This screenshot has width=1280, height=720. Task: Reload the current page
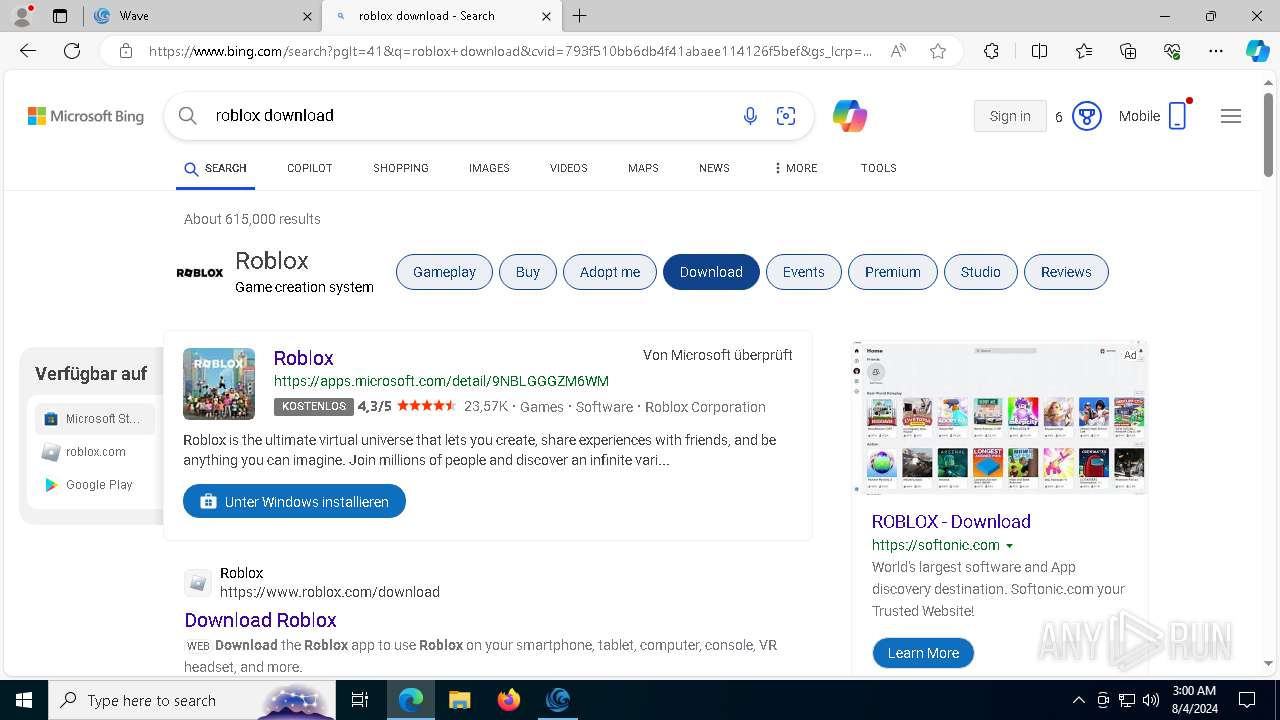tap(72, 51)
